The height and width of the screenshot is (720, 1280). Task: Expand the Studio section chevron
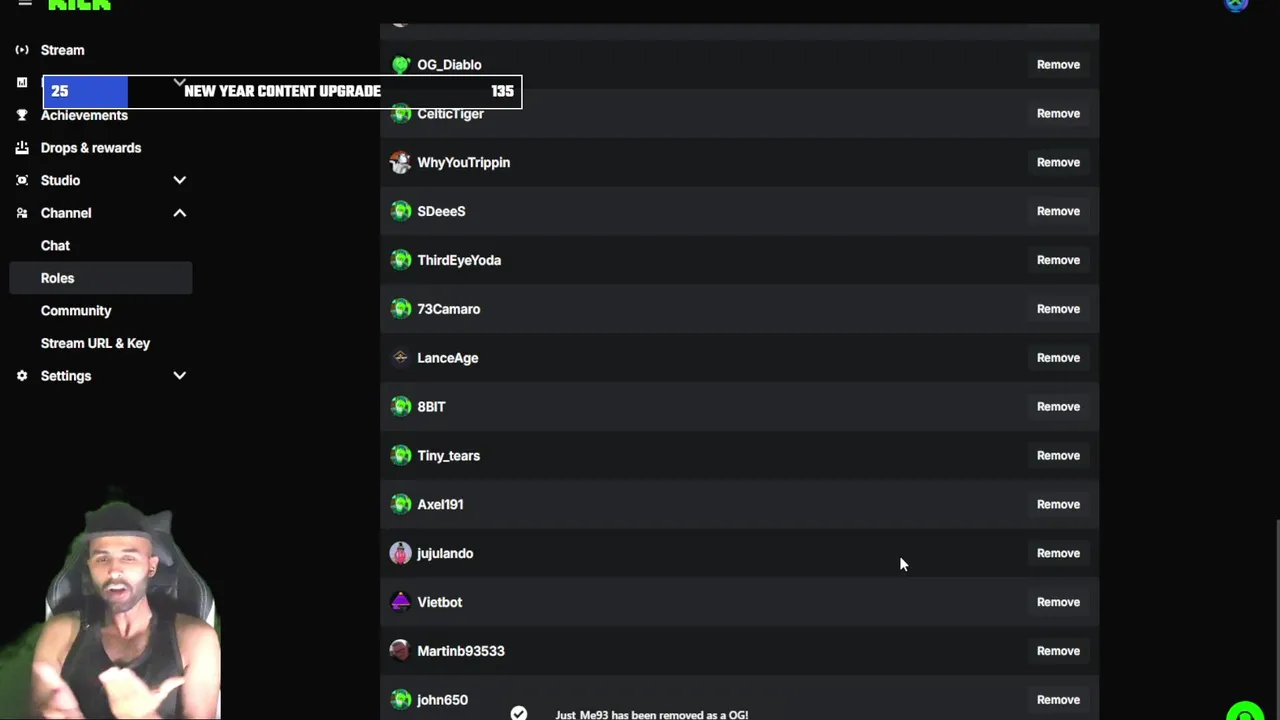pos(179,180)
